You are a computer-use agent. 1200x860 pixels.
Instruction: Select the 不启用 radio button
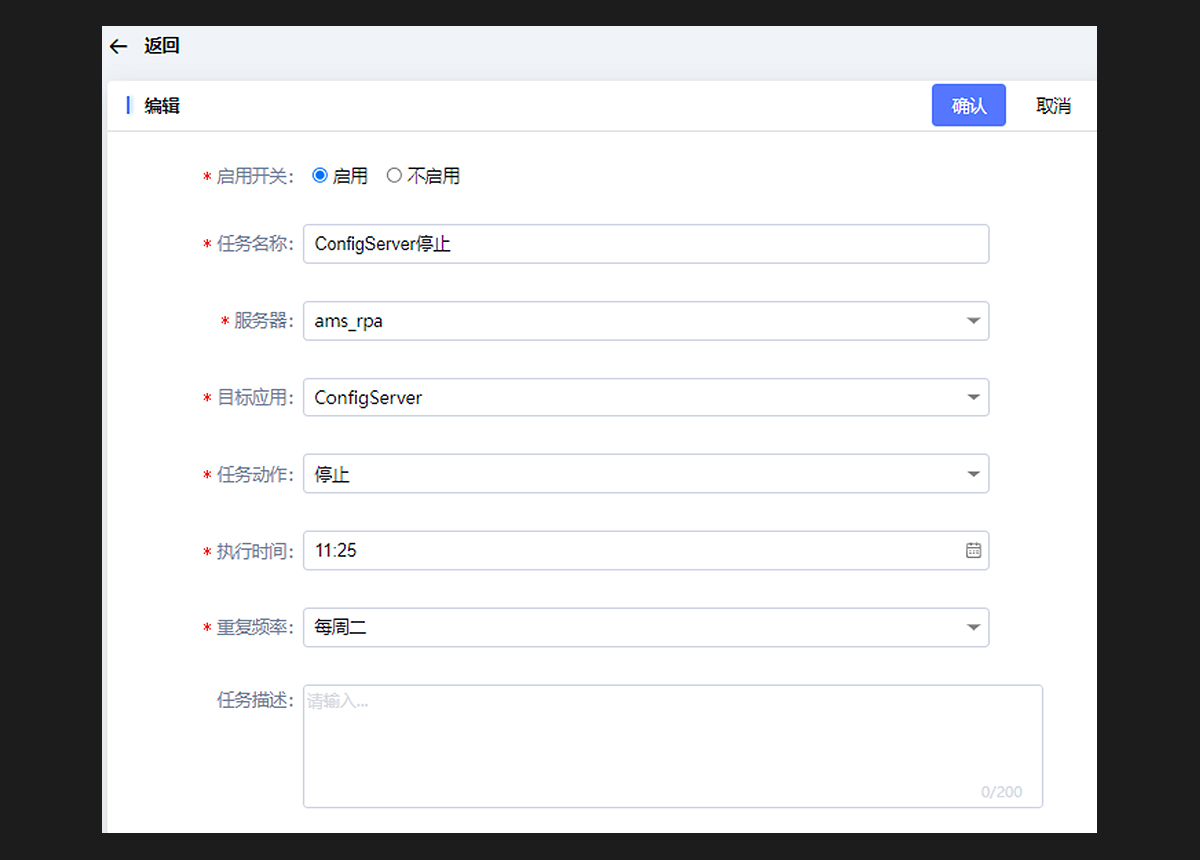[x=394, y=175]
